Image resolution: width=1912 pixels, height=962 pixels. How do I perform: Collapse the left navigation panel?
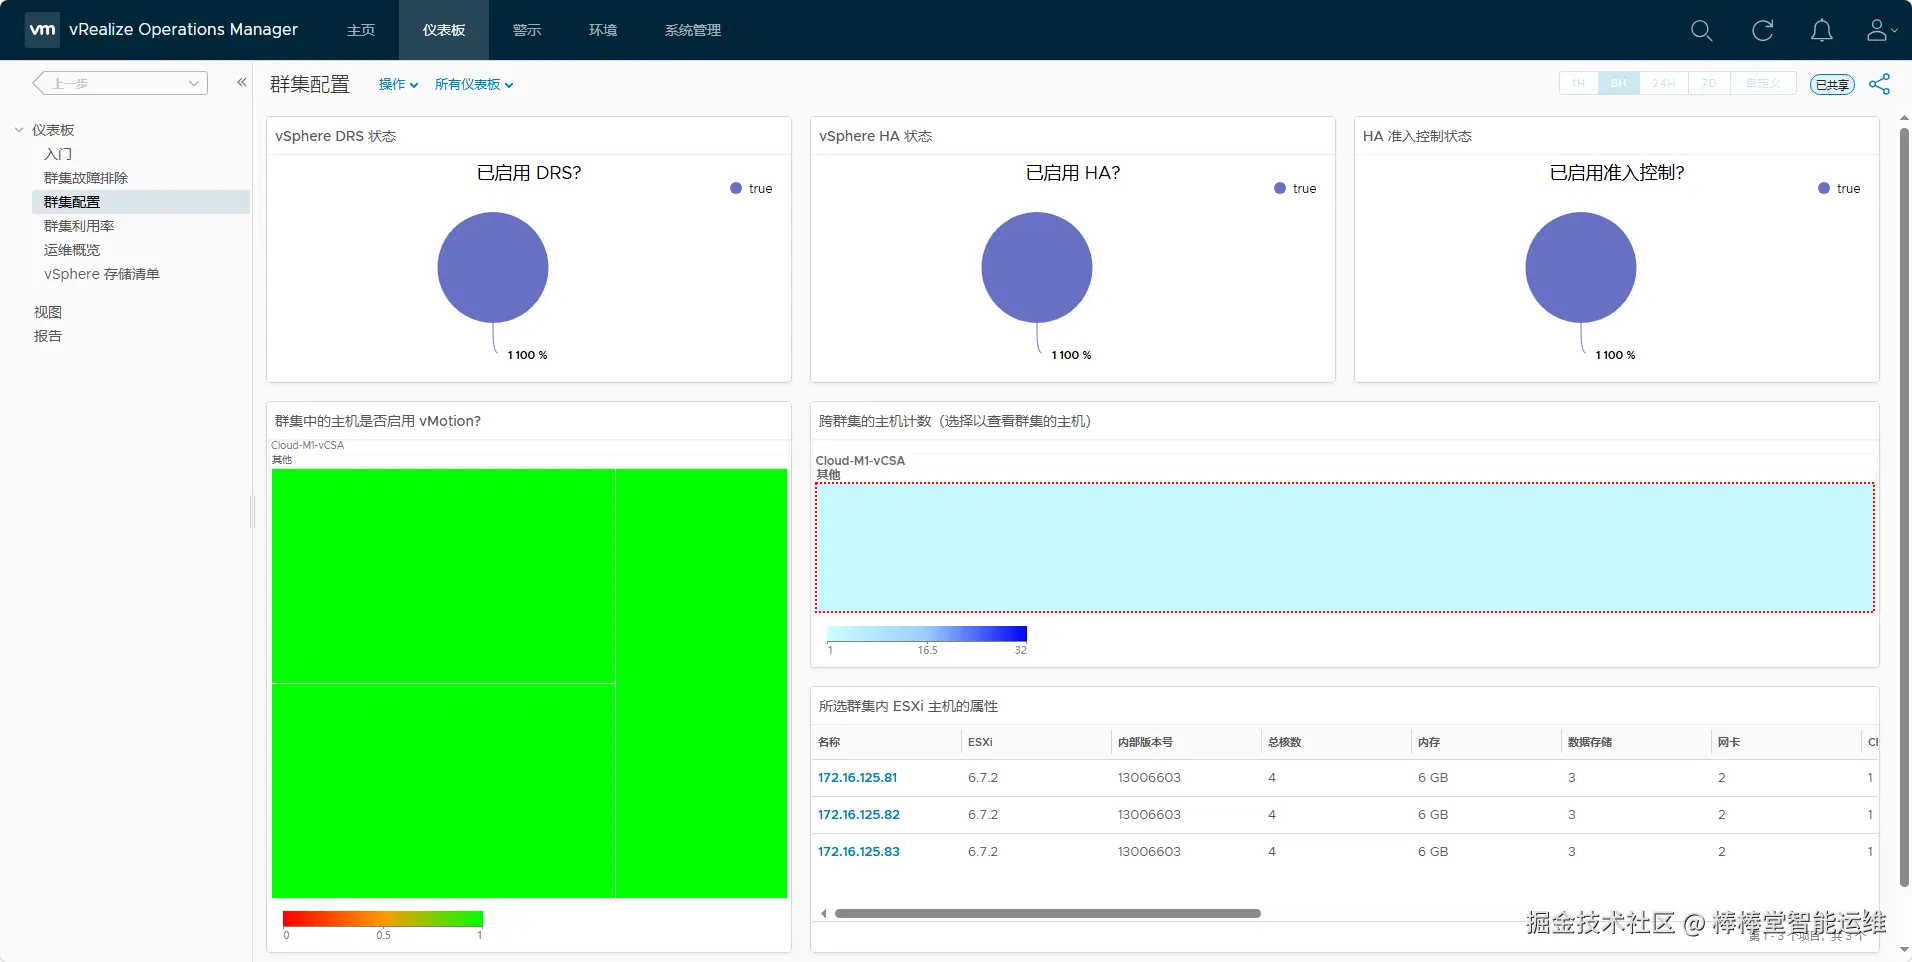click(x=241, y=83)
